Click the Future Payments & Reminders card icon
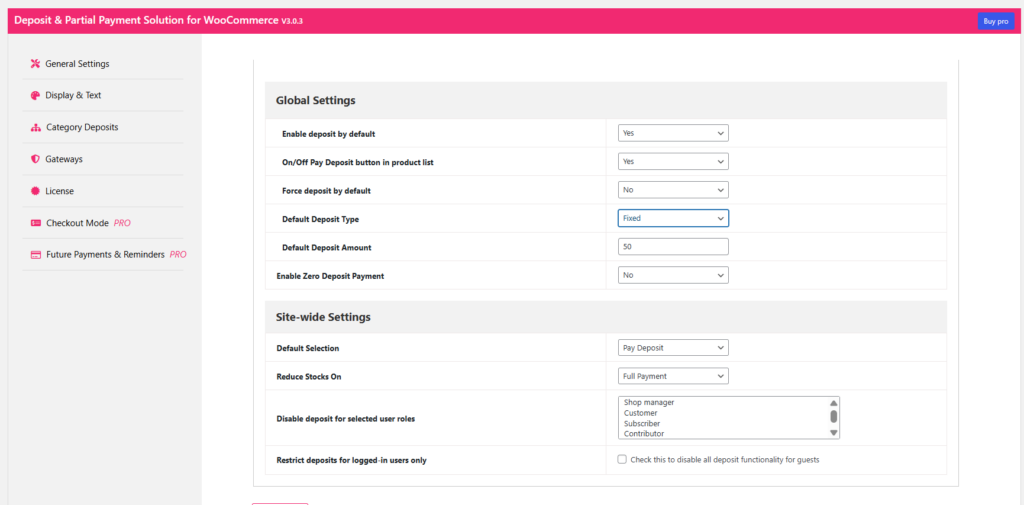 point(36,255)
